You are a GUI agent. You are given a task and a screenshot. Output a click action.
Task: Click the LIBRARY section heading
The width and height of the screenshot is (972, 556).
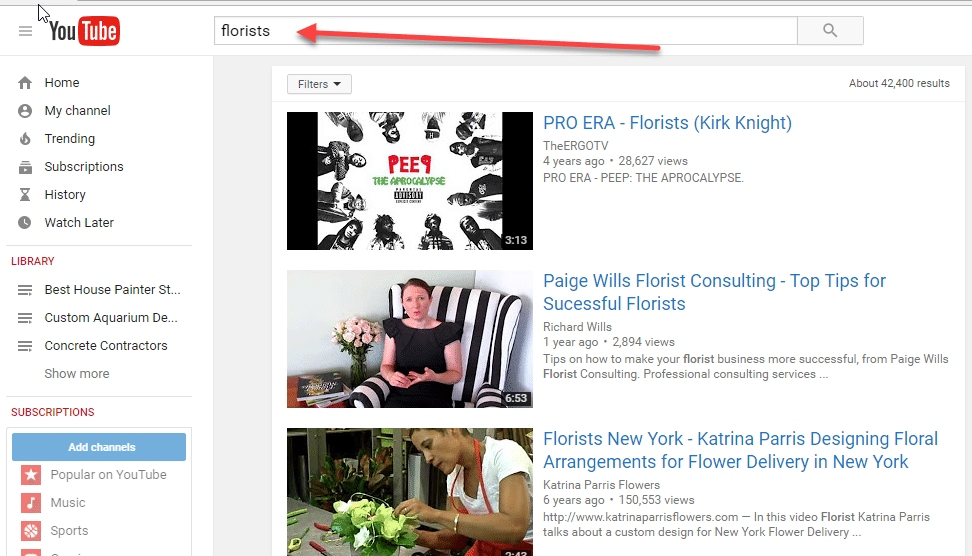33,261
